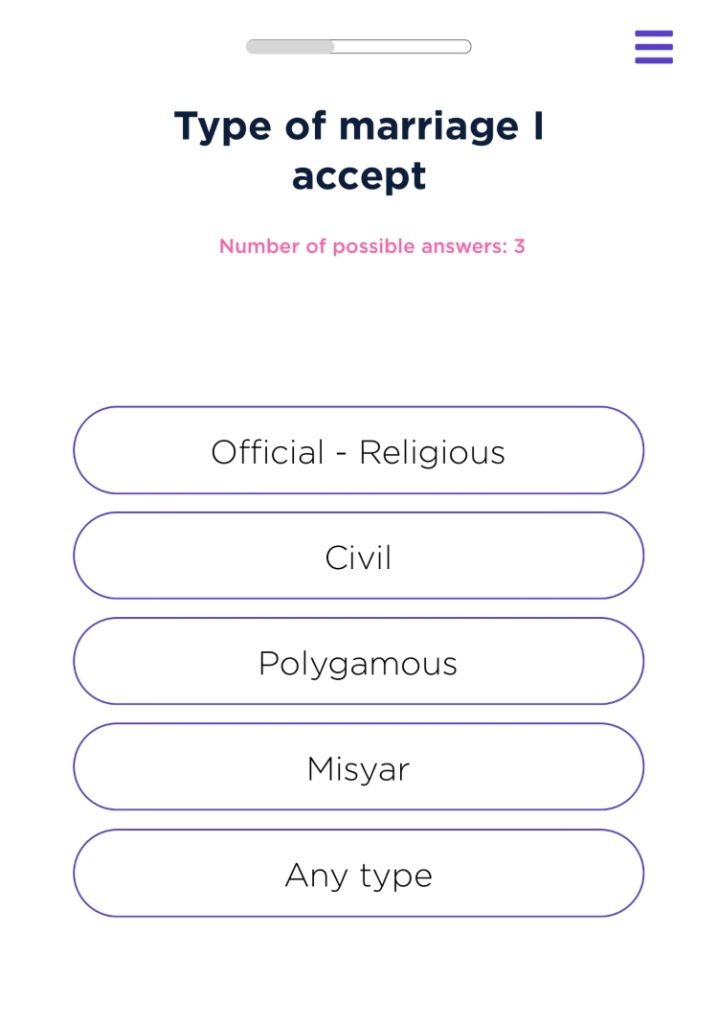Screen dimensions: 718x1024
Task: Click the 'Number of possible answers: 3' hint
Action: coord(372,246)
